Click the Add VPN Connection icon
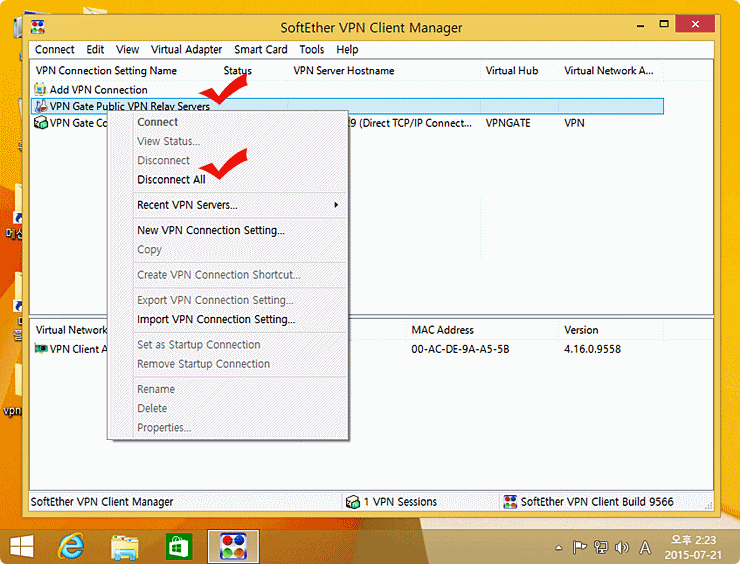The height and width of the screenshot is (564, 740). click(x=41, y=89)
